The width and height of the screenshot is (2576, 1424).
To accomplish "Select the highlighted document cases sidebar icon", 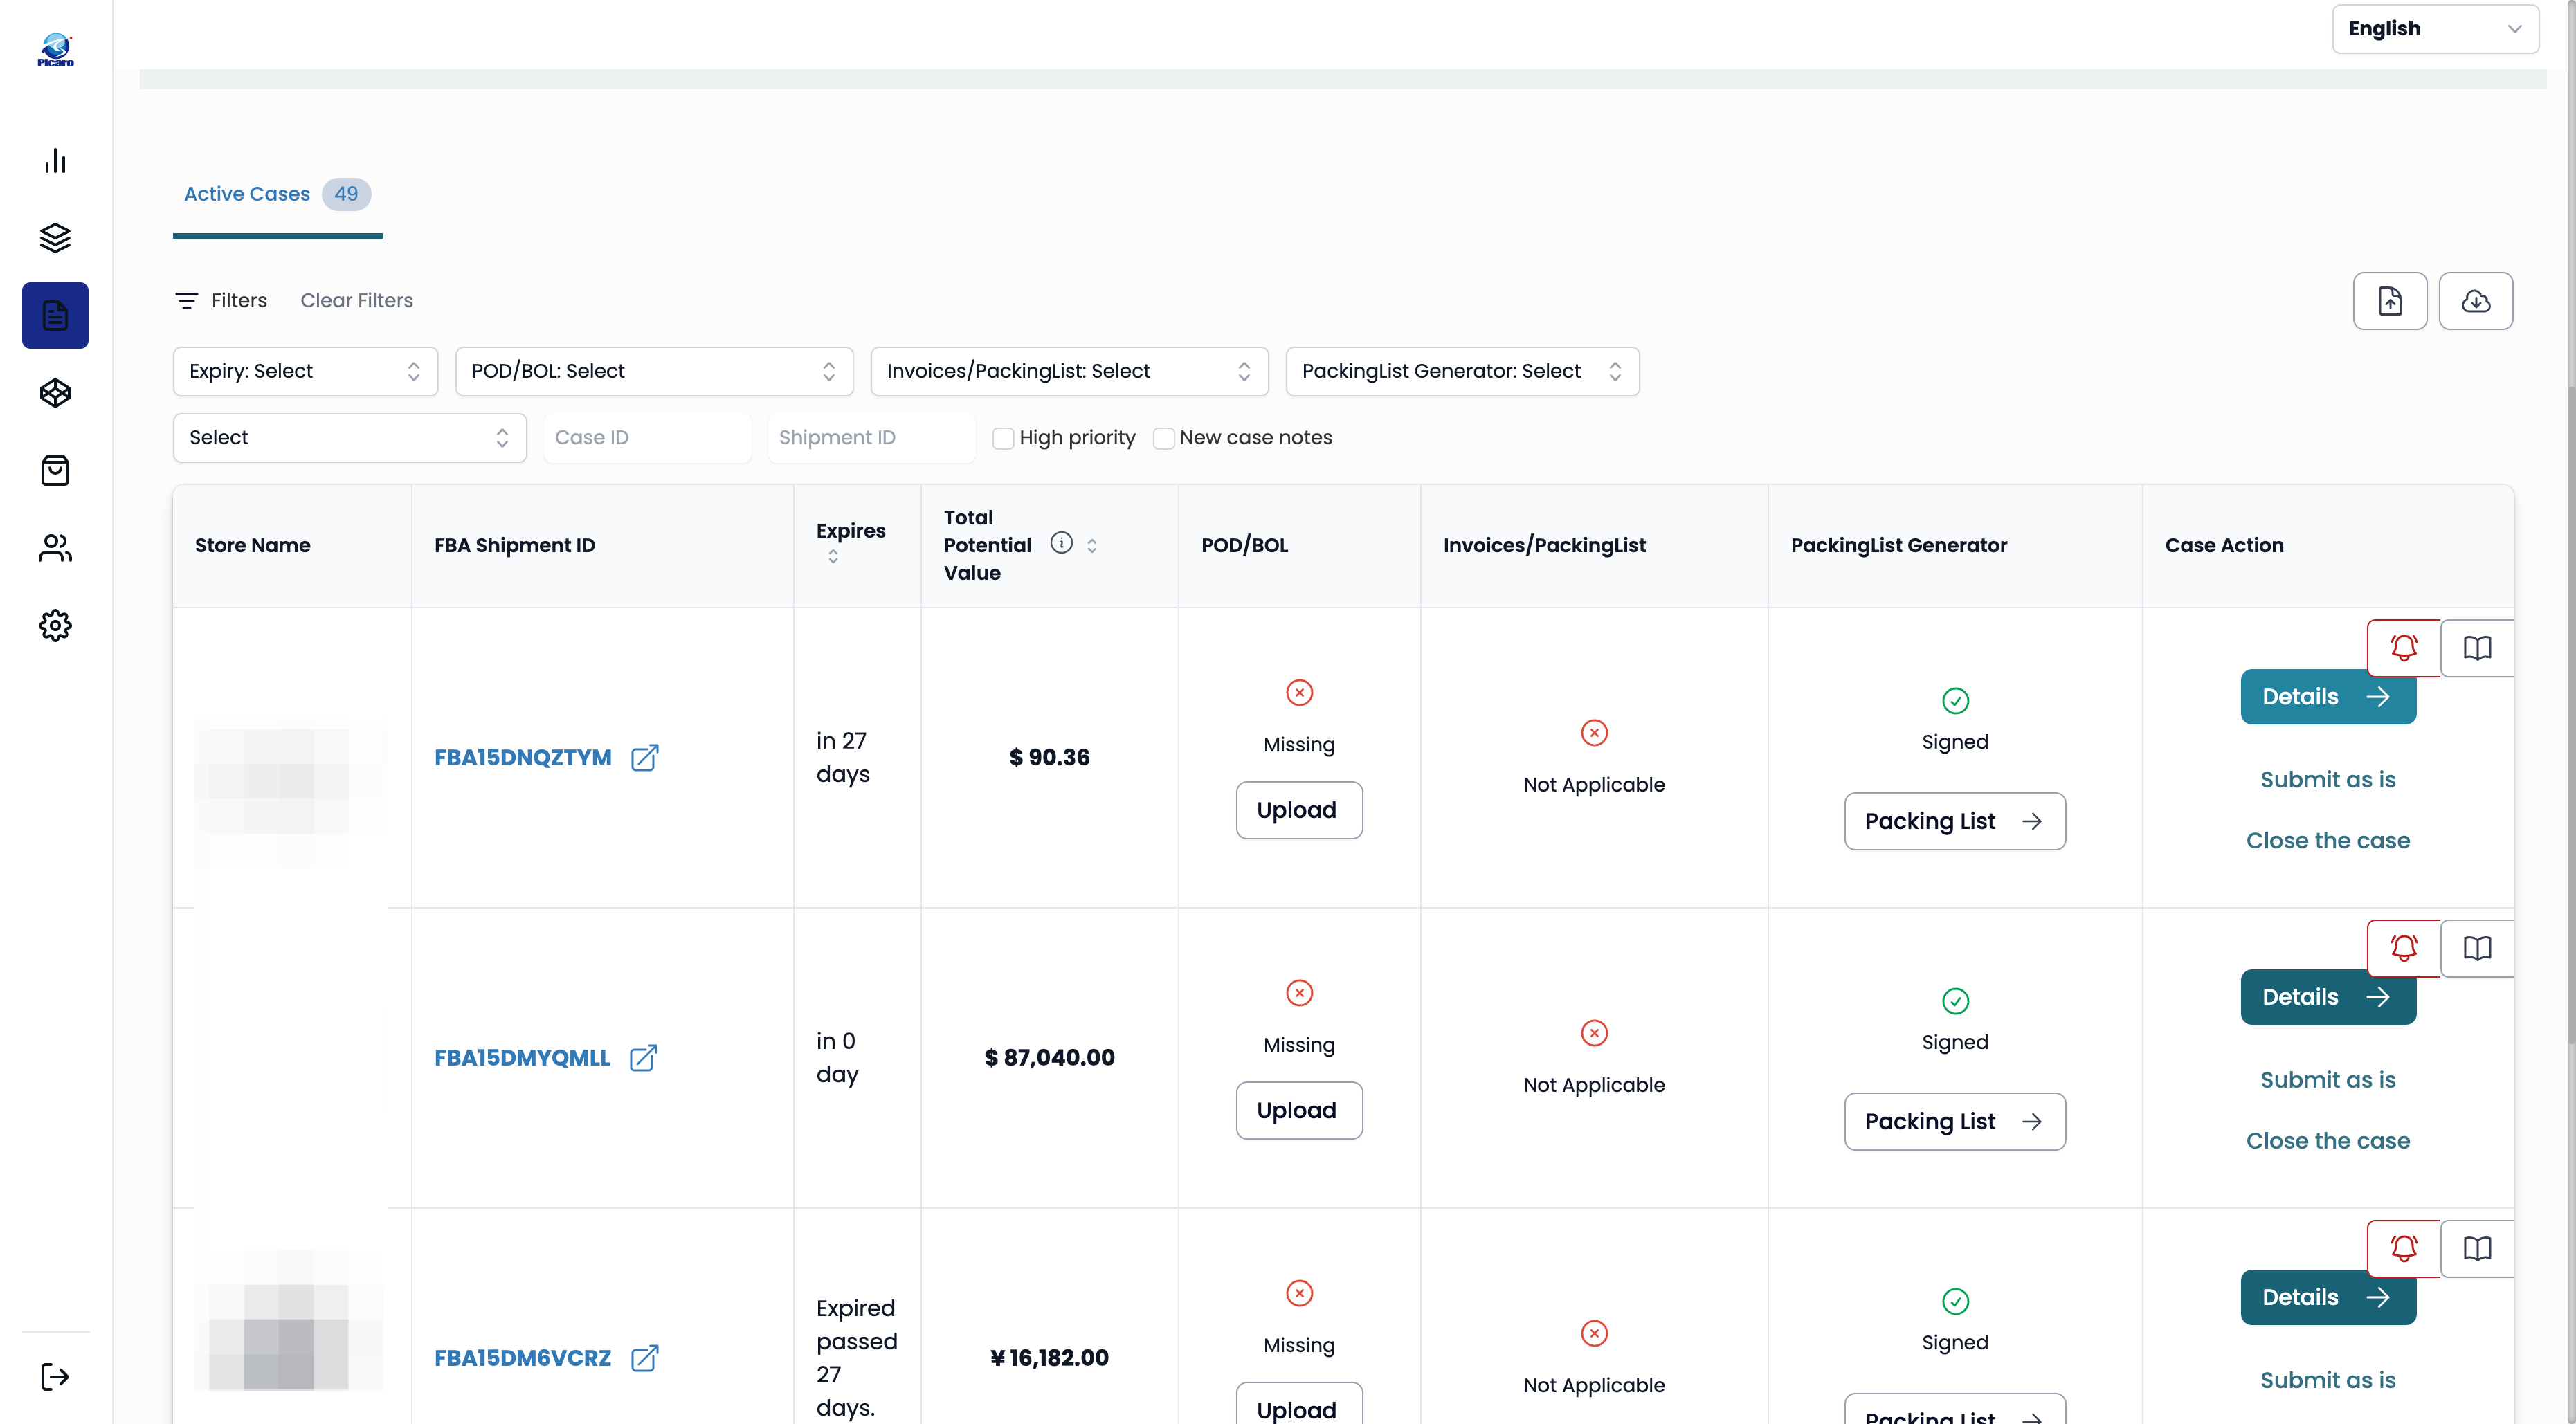I will click(55, 315).
